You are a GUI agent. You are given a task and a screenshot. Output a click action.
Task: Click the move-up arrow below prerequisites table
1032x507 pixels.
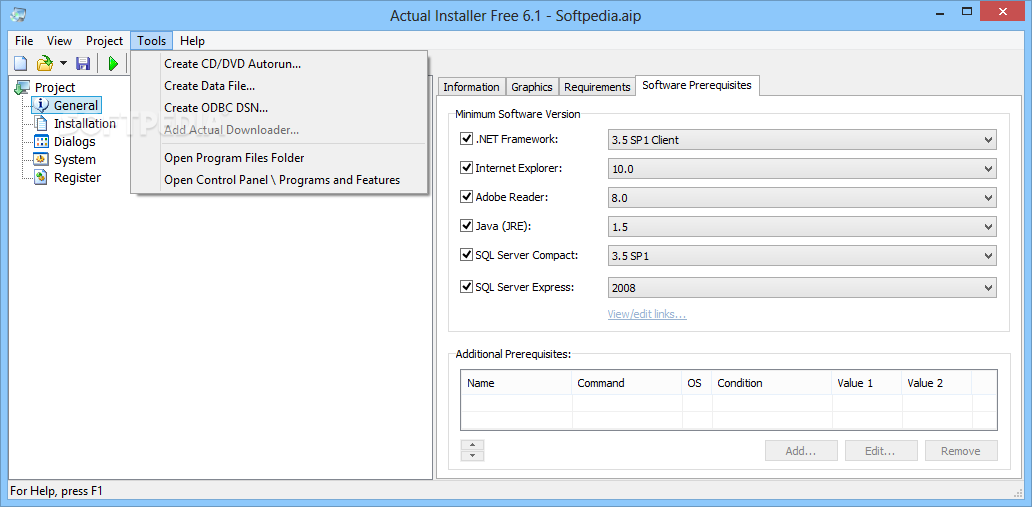tap(473, 444)
